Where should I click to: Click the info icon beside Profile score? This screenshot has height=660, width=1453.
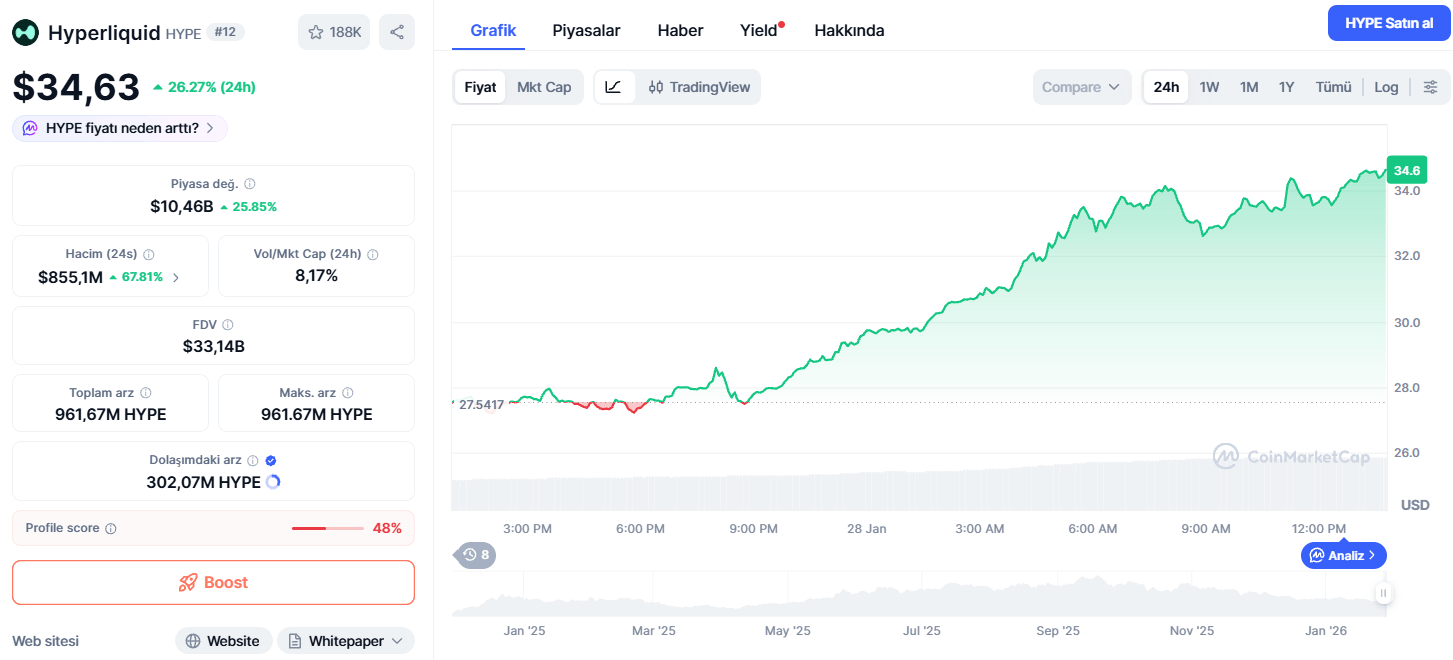click(111, 528)
